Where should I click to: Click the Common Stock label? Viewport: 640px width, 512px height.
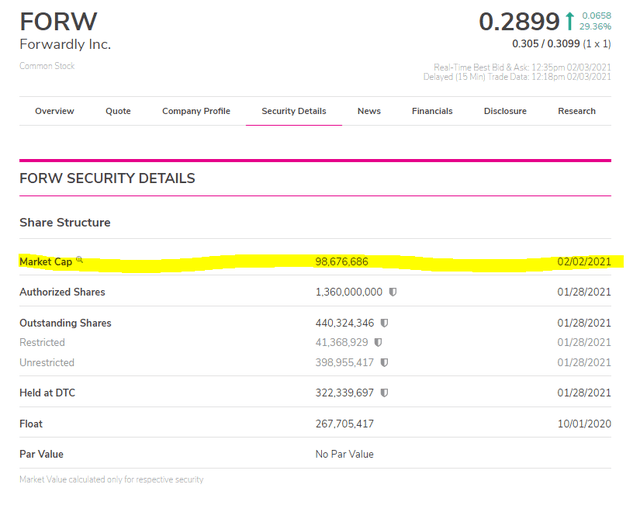click(x=47, y=66)
